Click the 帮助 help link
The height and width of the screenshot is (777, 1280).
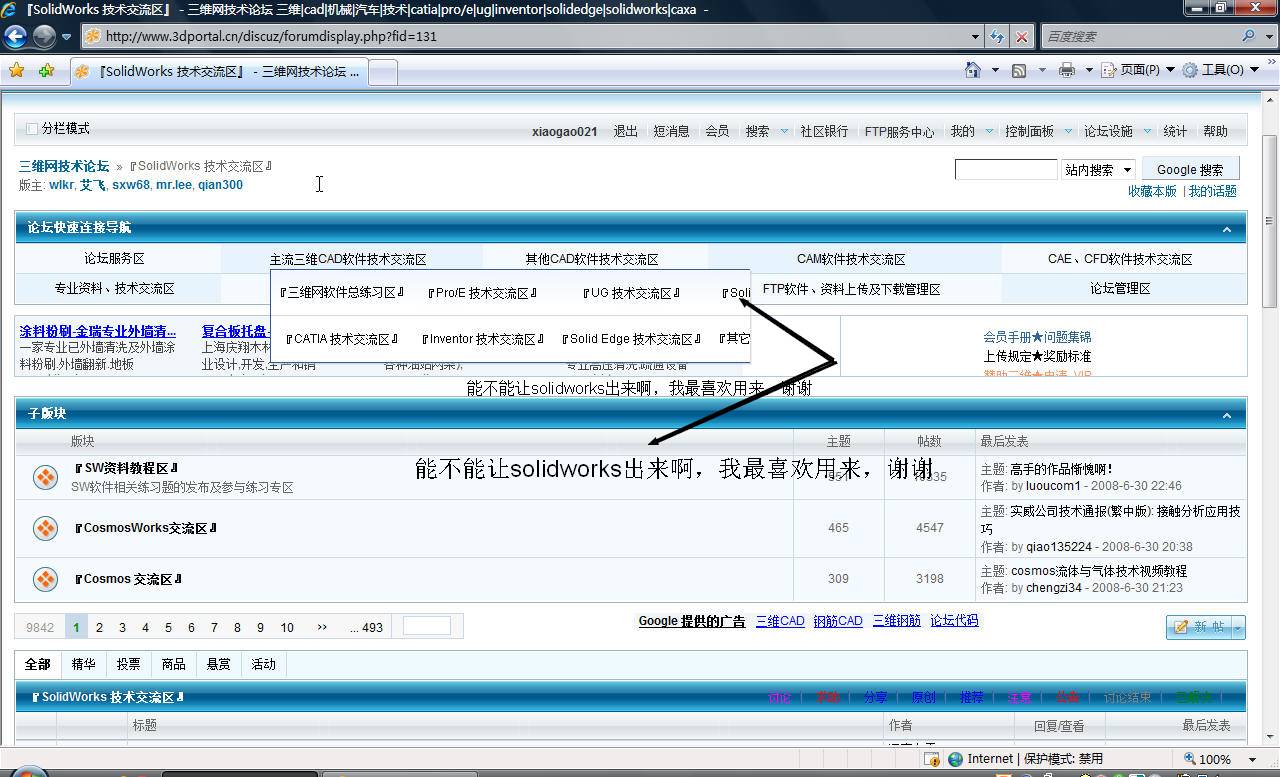click(1215, 131)
